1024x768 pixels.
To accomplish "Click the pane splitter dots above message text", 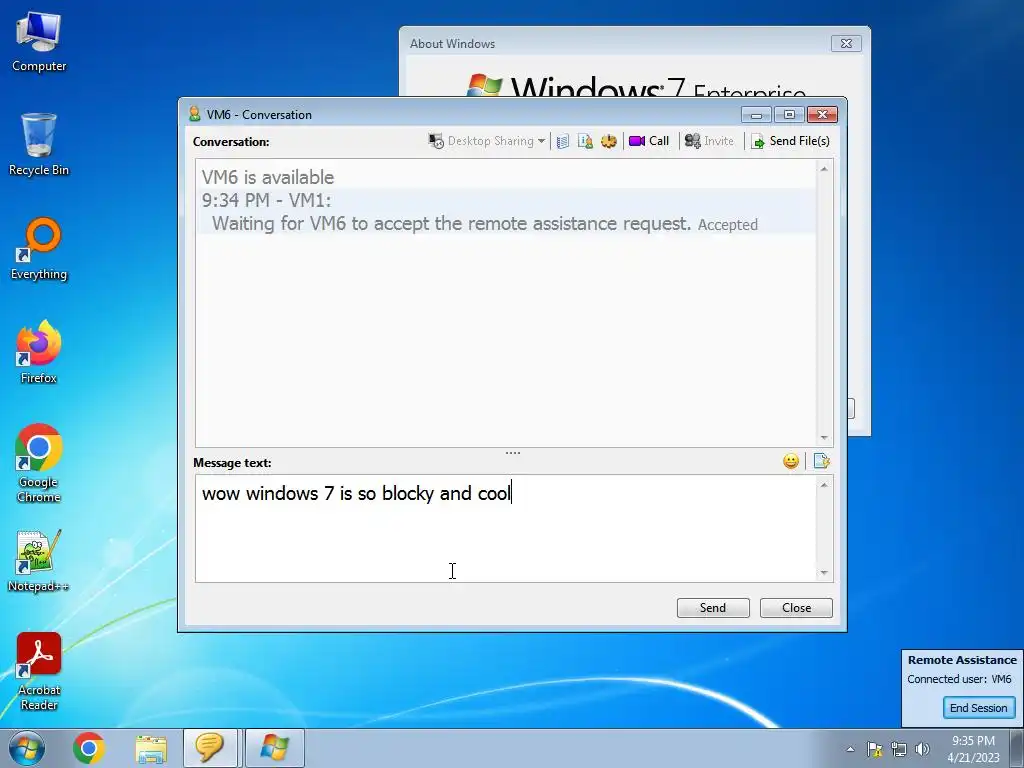I will click(x=513, y=453).
